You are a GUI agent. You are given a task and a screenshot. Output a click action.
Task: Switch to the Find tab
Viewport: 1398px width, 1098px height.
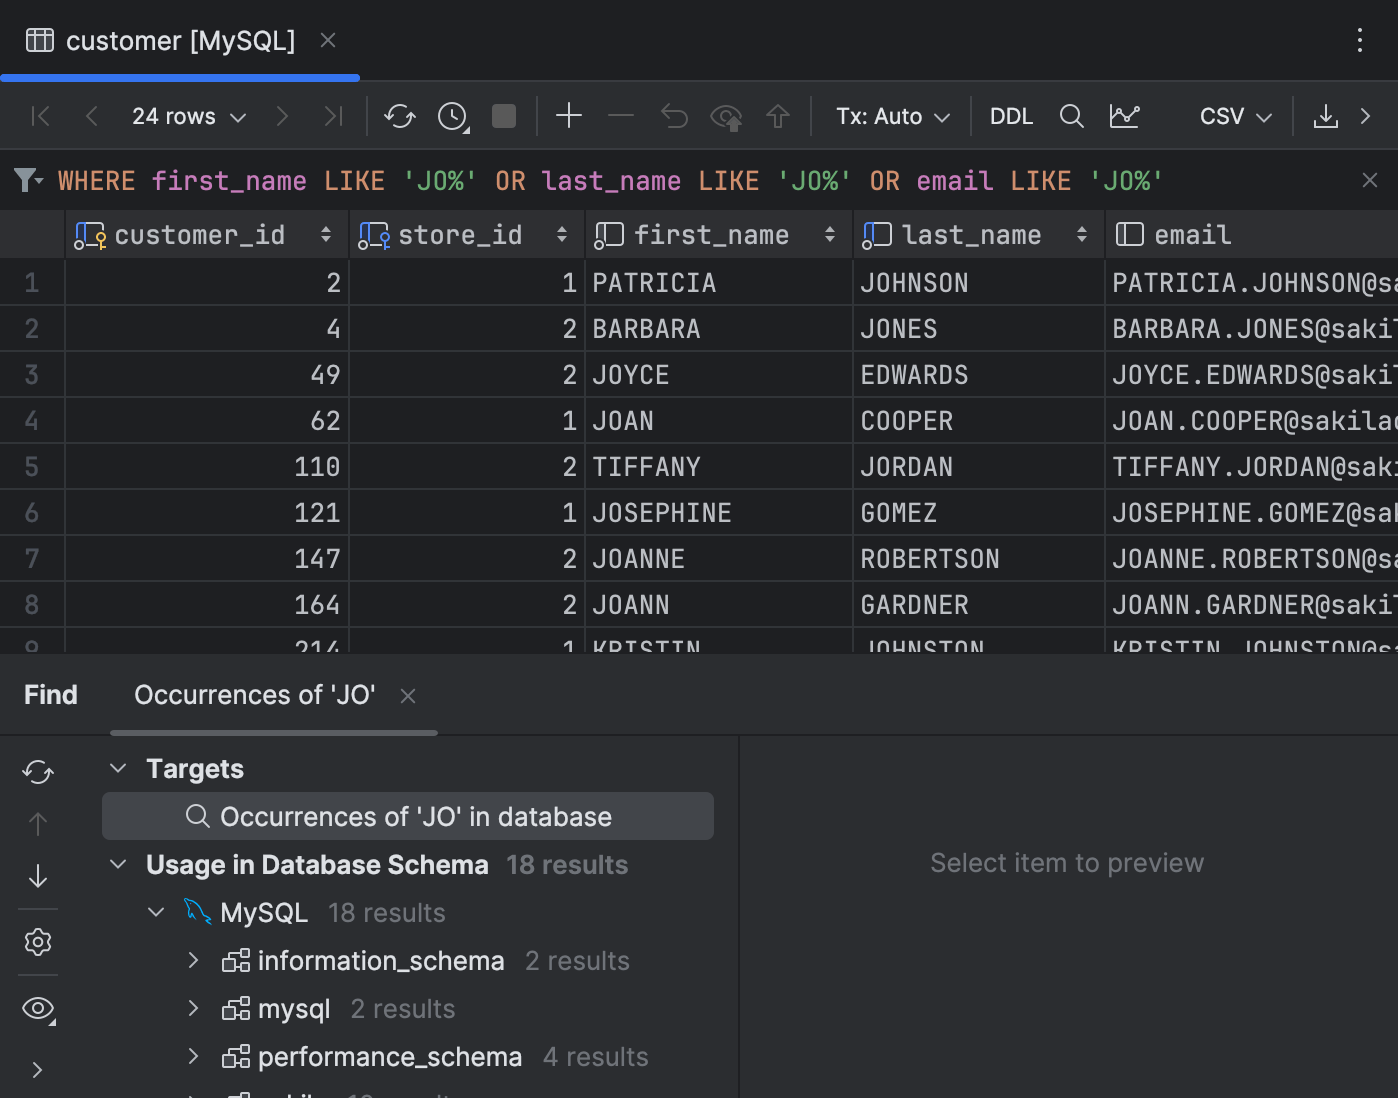point(50,694)
